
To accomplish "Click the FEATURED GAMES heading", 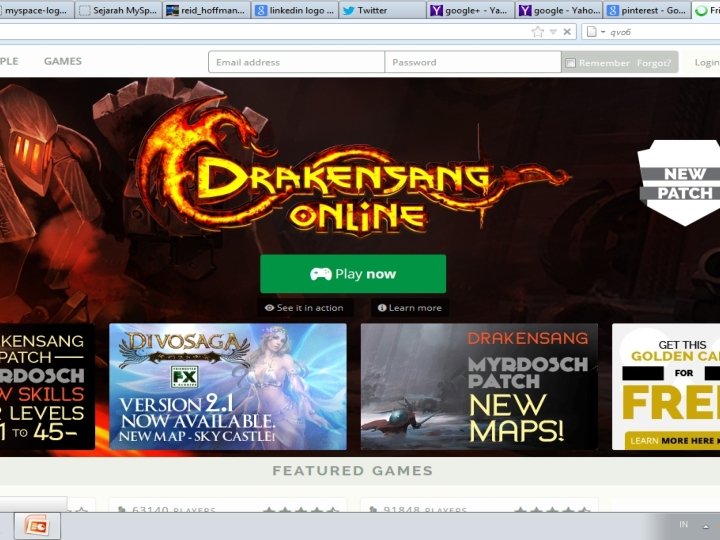I will click(353, 471).
